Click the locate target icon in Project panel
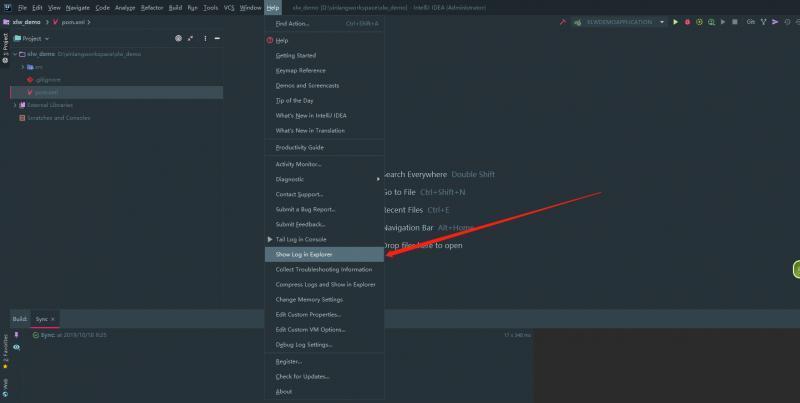Image resolution: width=800 pixels, height=403 pixels. pyautogui.click(x=179, y=38)
